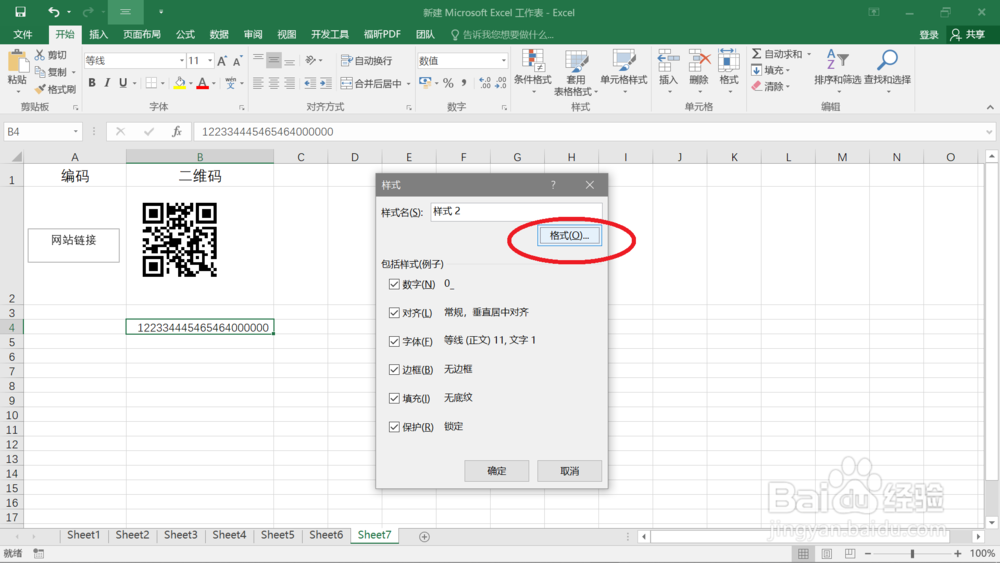Toggle Italic formatting
The image size is (1000, 563).
[107, 83]
